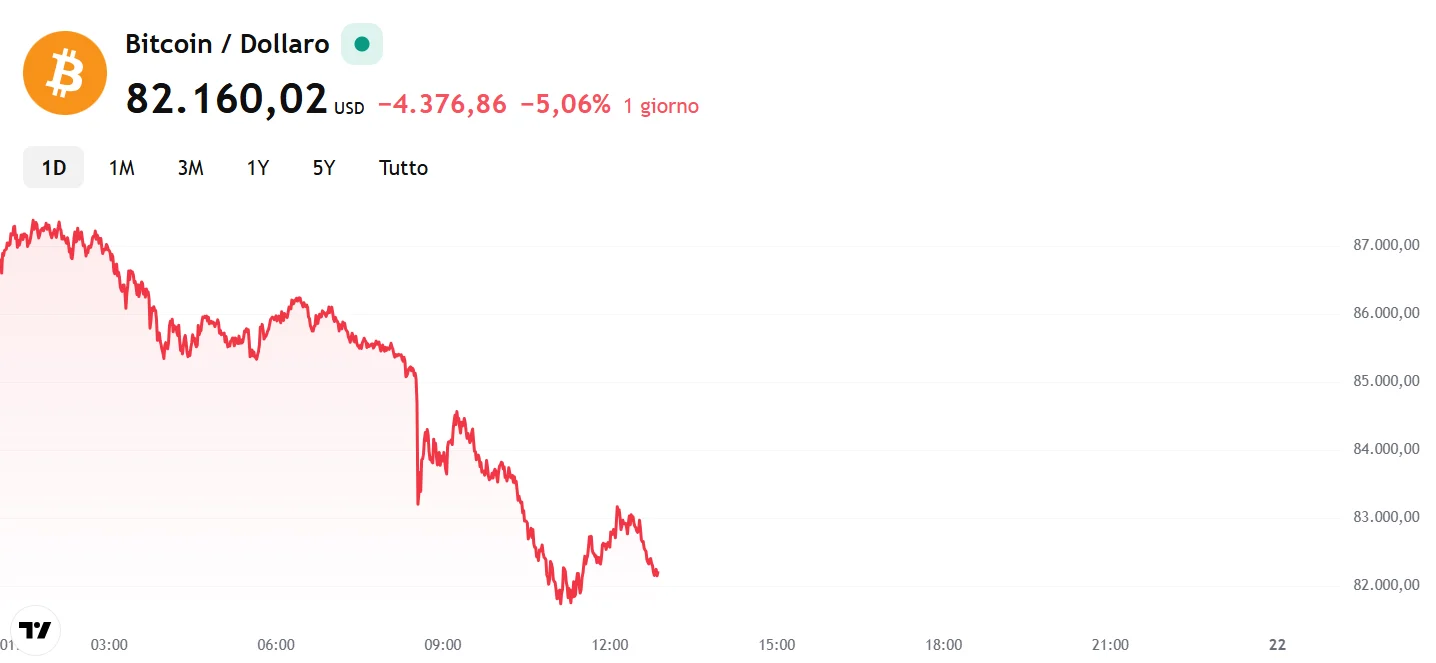
Task: Click the 12:00 time label on the axis
Action: point(610,645)
